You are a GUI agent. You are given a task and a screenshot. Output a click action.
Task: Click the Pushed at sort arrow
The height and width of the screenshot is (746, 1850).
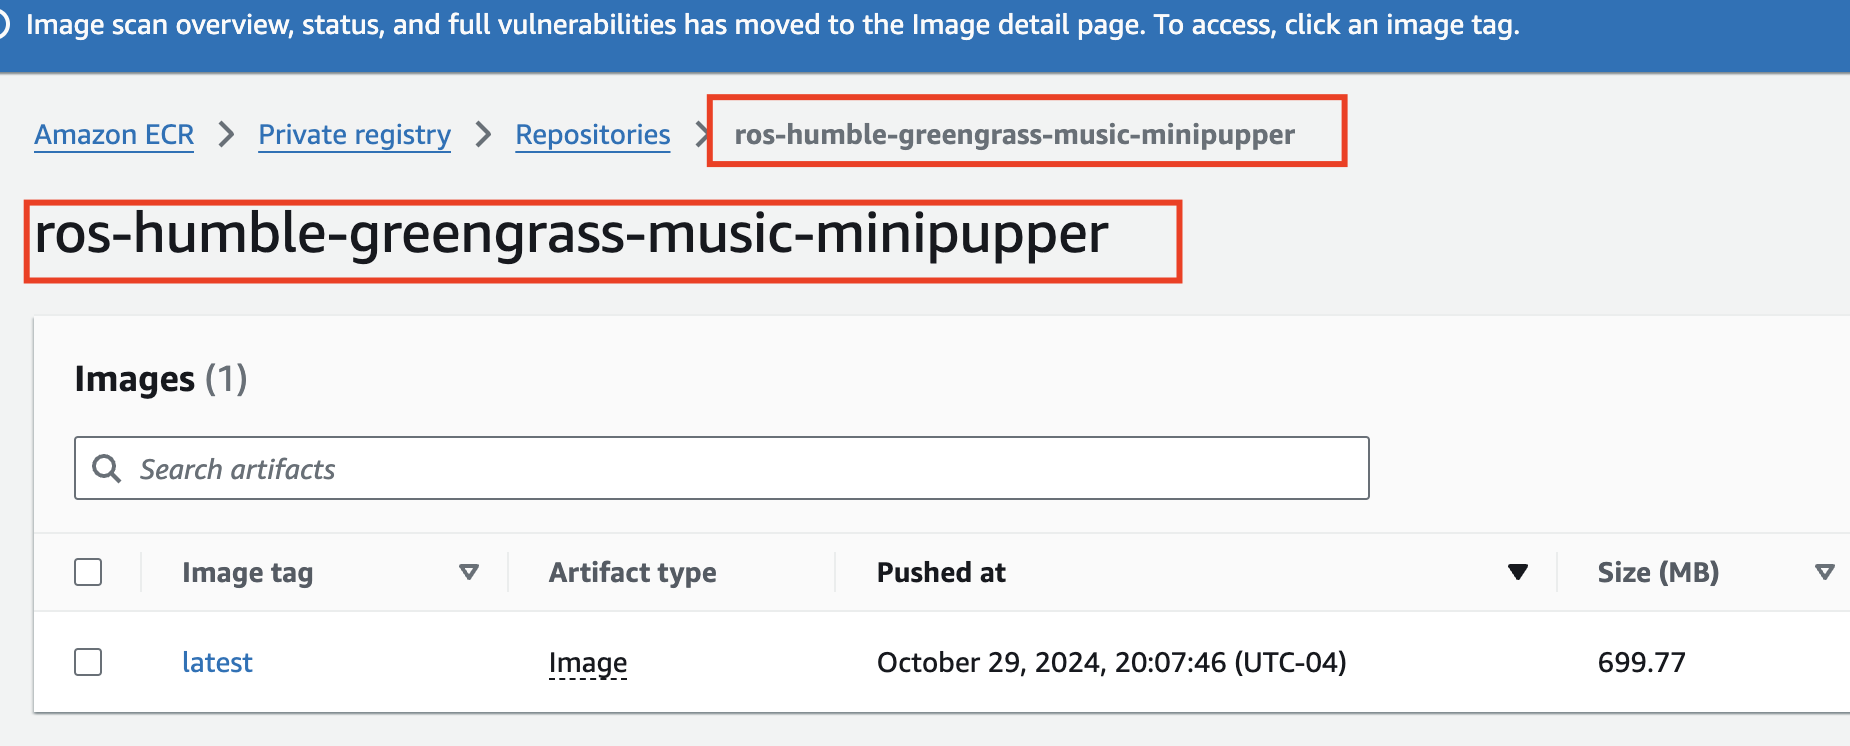(1517, 572)
